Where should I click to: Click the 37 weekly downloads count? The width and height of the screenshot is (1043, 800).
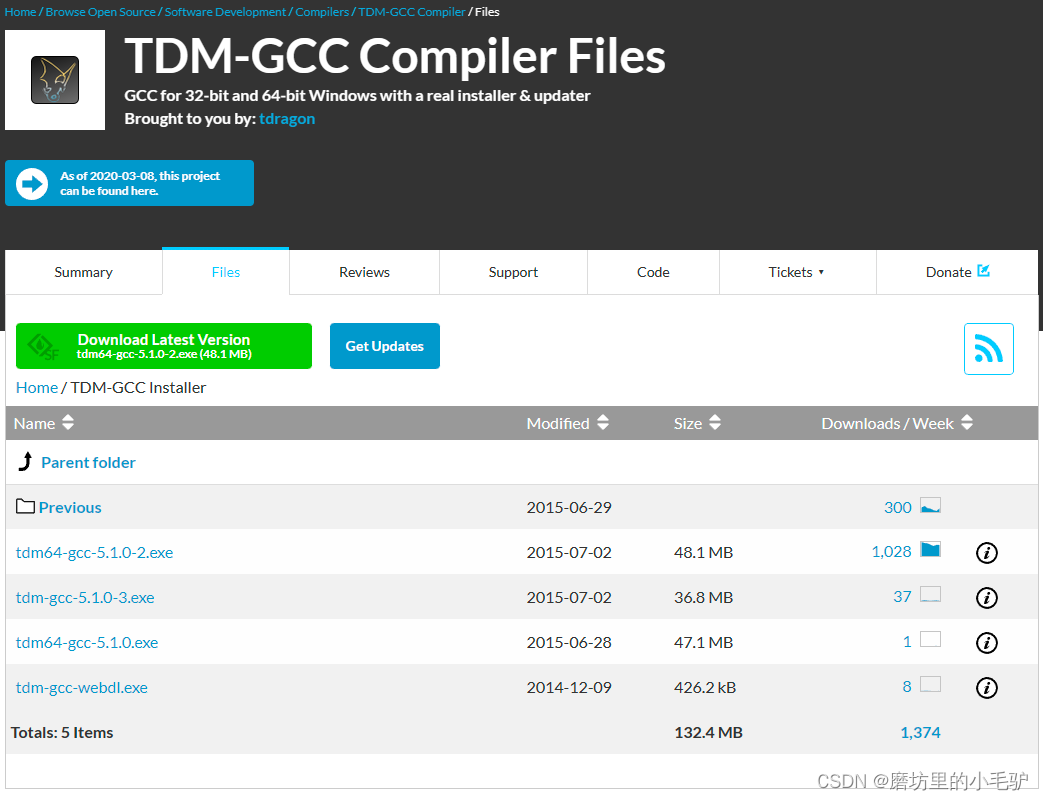click(x=902, y=597)
